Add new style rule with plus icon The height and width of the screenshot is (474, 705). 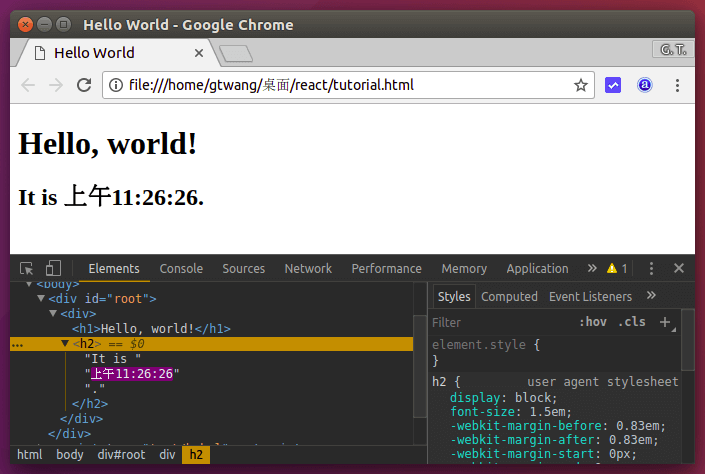tap(664, 322)
